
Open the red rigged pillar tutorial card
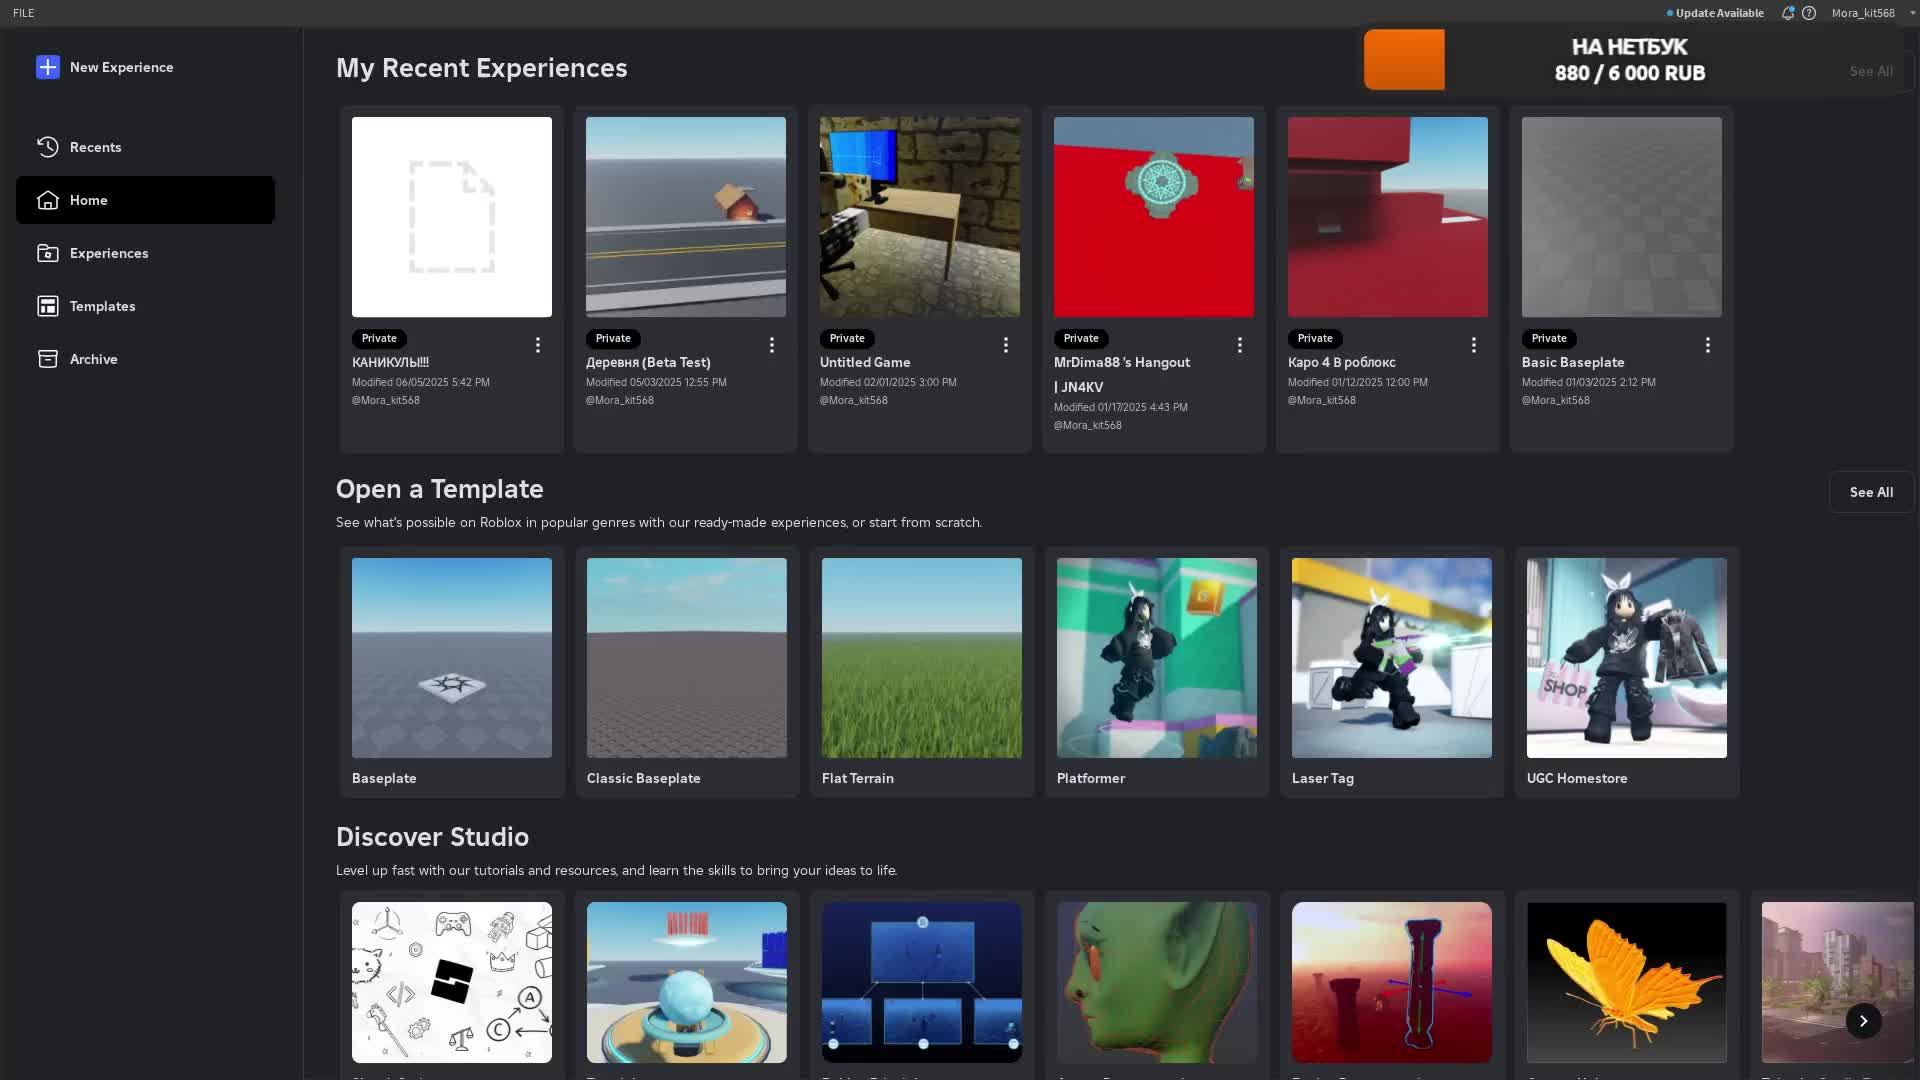click(x=1392, y=983)
